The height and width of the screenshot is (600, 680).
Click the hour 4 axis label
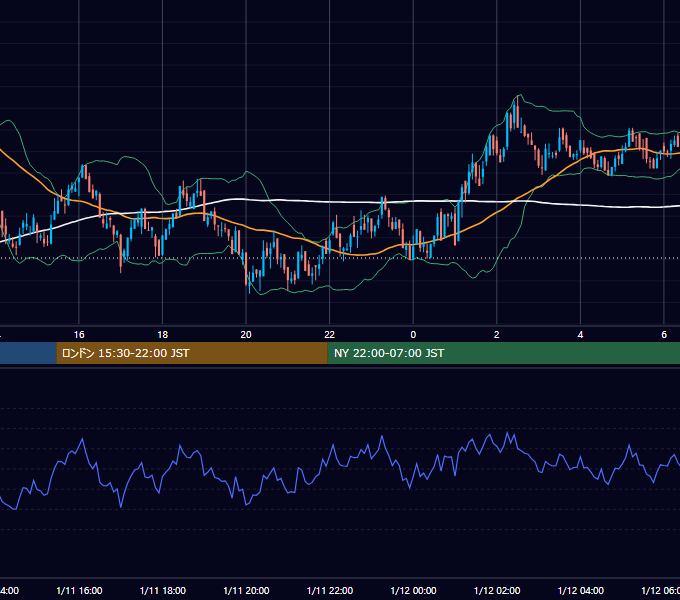580,335
